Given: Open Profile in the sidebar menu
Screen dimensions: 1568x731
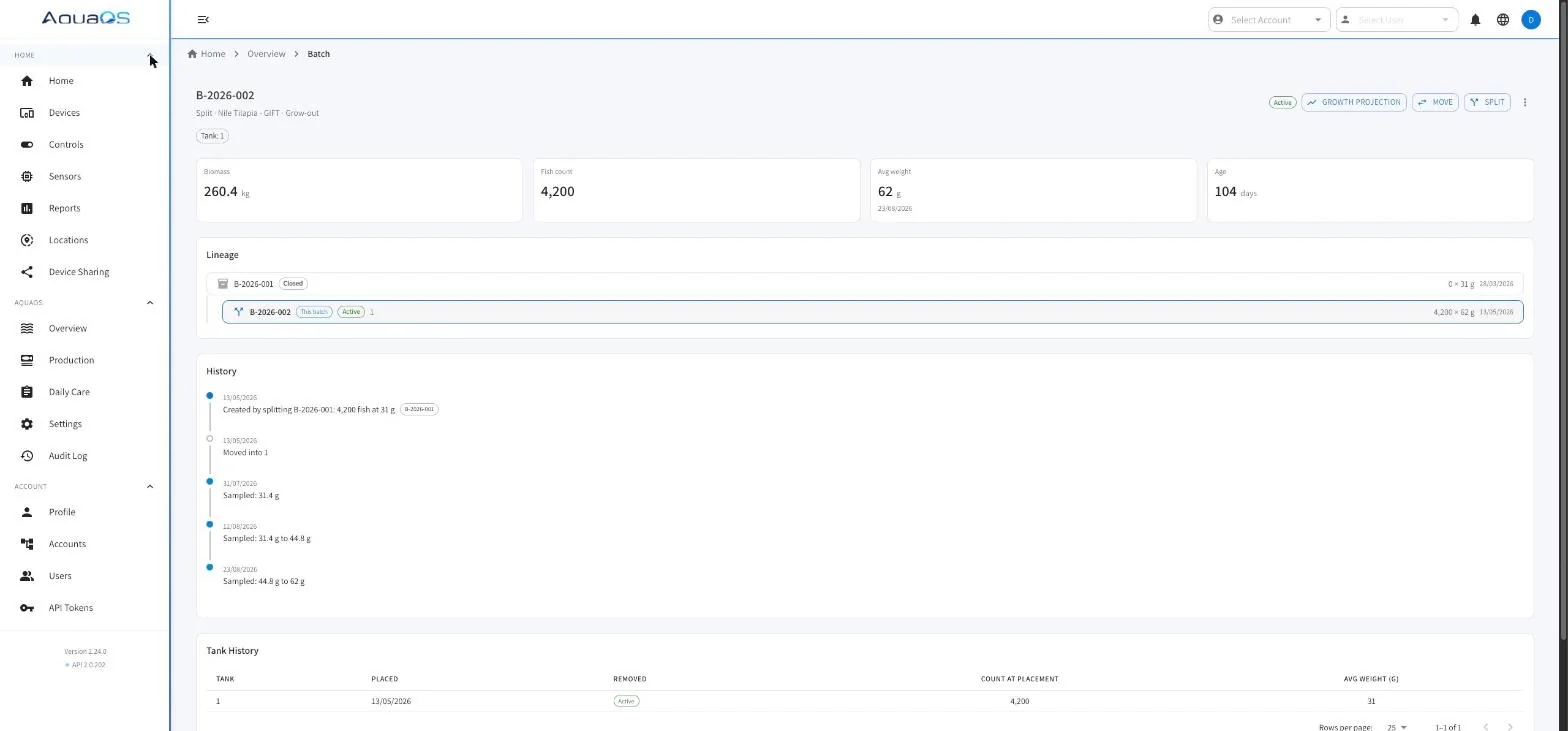Looking at the screenshot, I should click(84, 512).
